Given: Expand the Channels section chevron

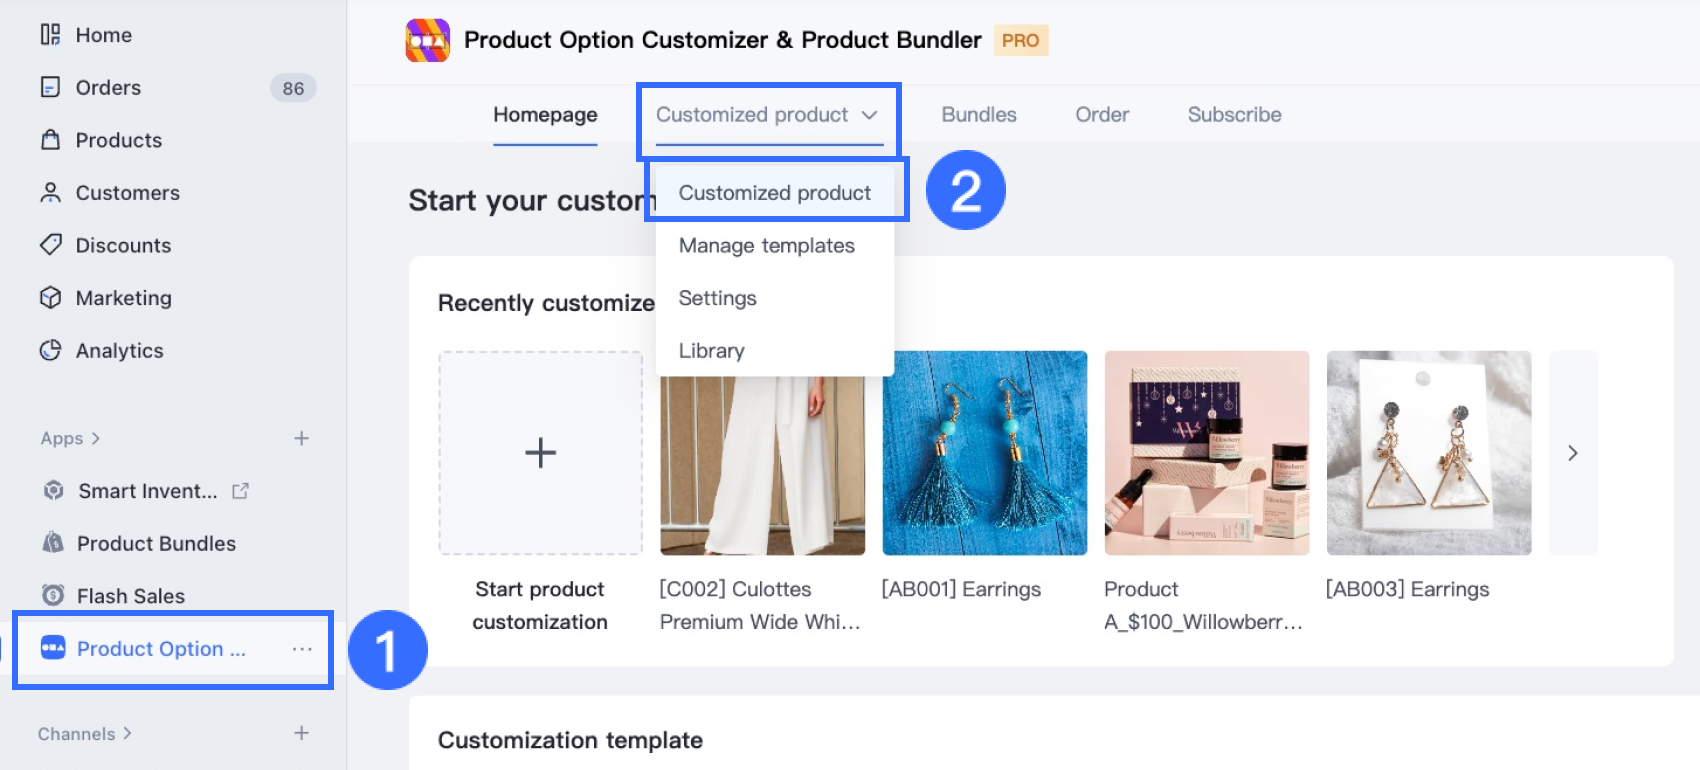Looking at the screenshot, I should [x=127, y=733].
